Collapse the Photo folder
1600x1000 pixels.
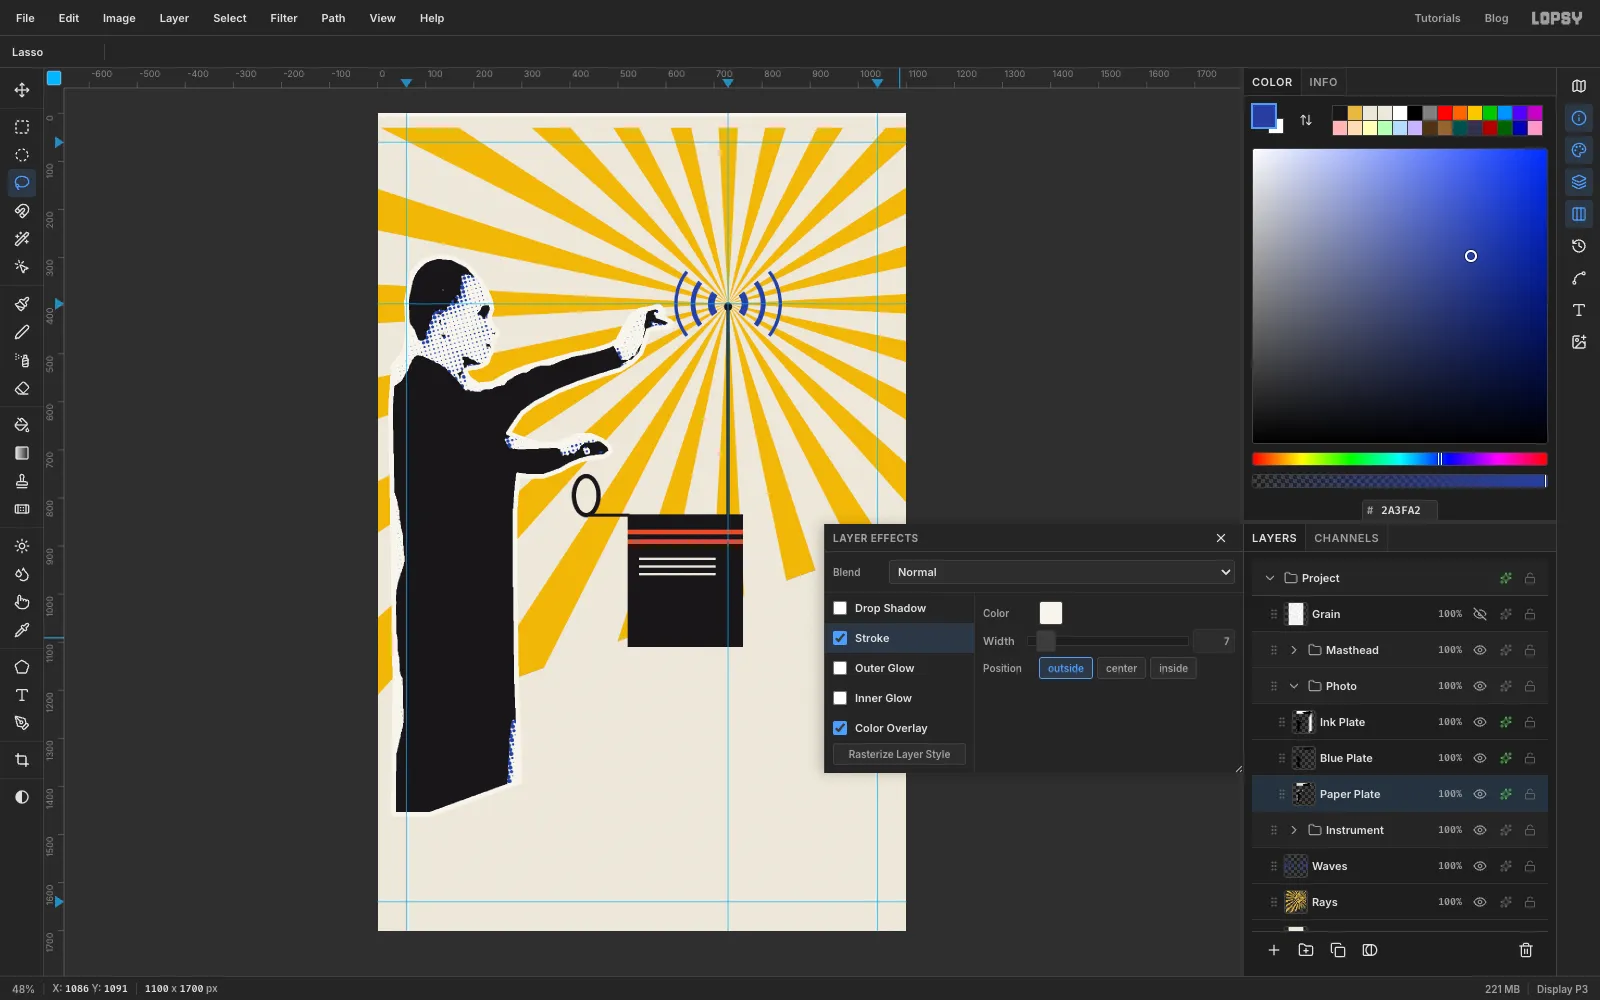point(1294,686)
